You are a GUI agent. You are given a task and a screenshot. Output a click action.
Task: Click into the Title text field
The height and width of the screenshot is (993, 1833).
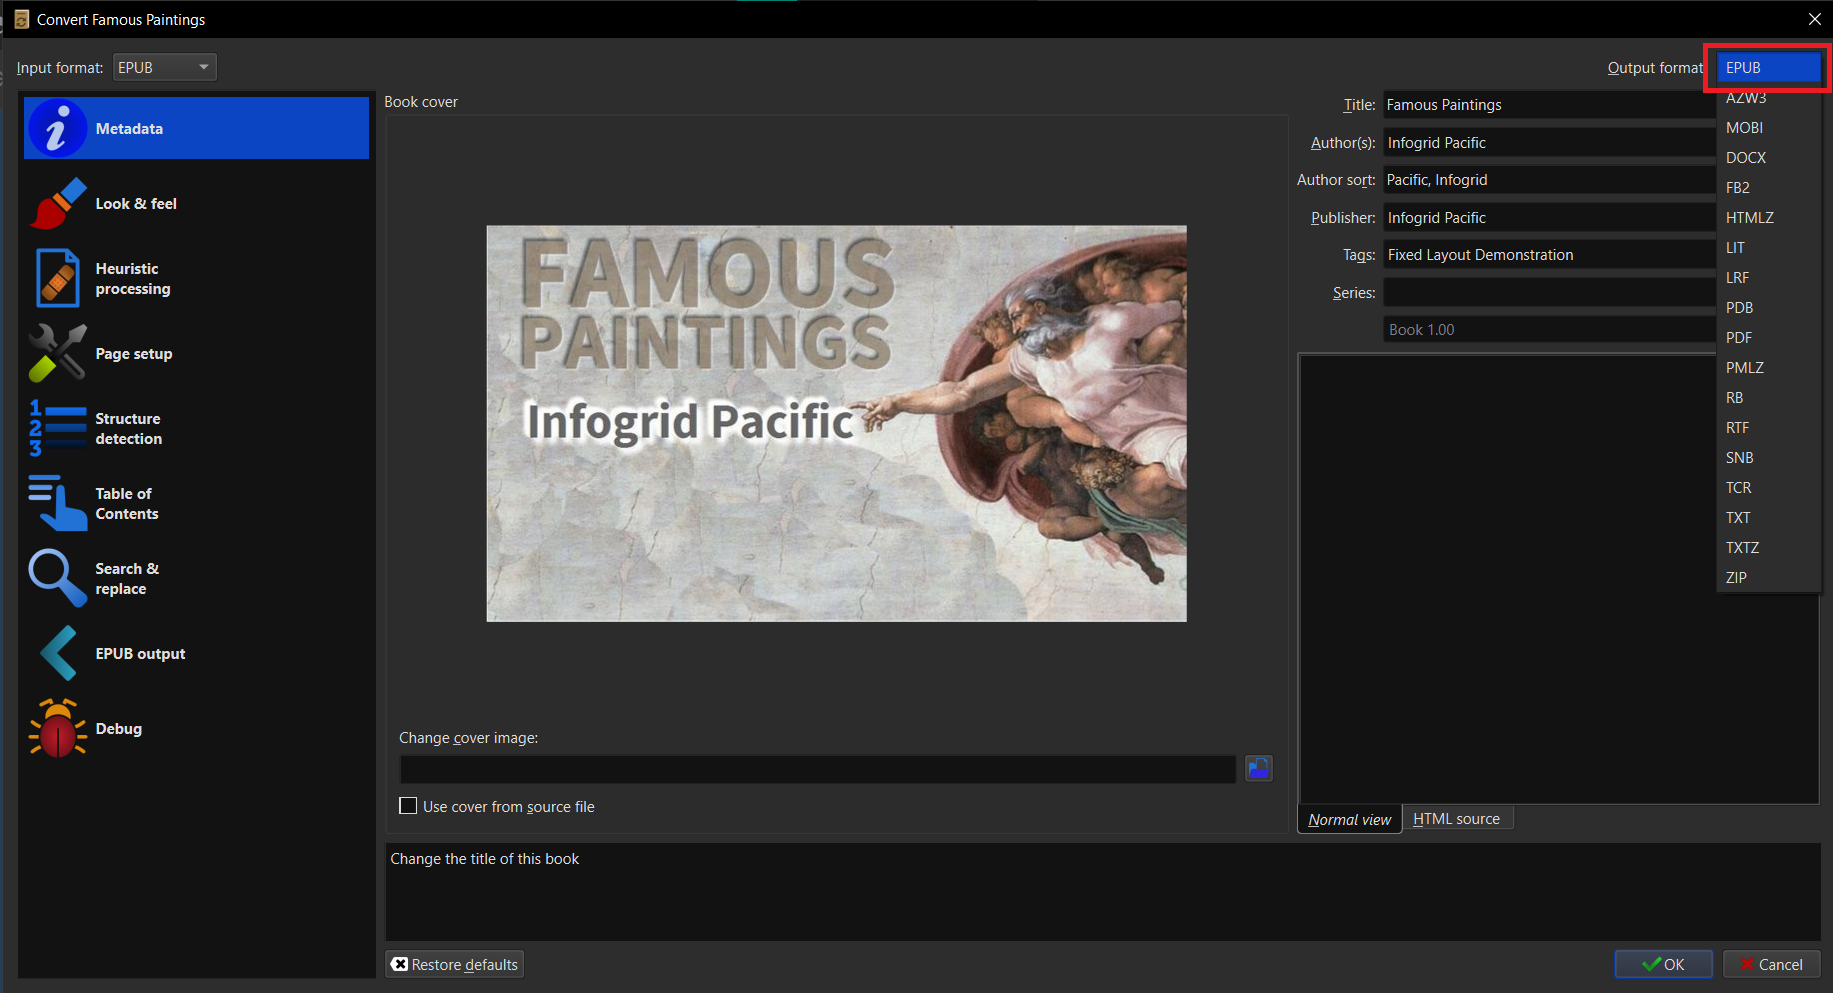click(x=1548, y=105)
